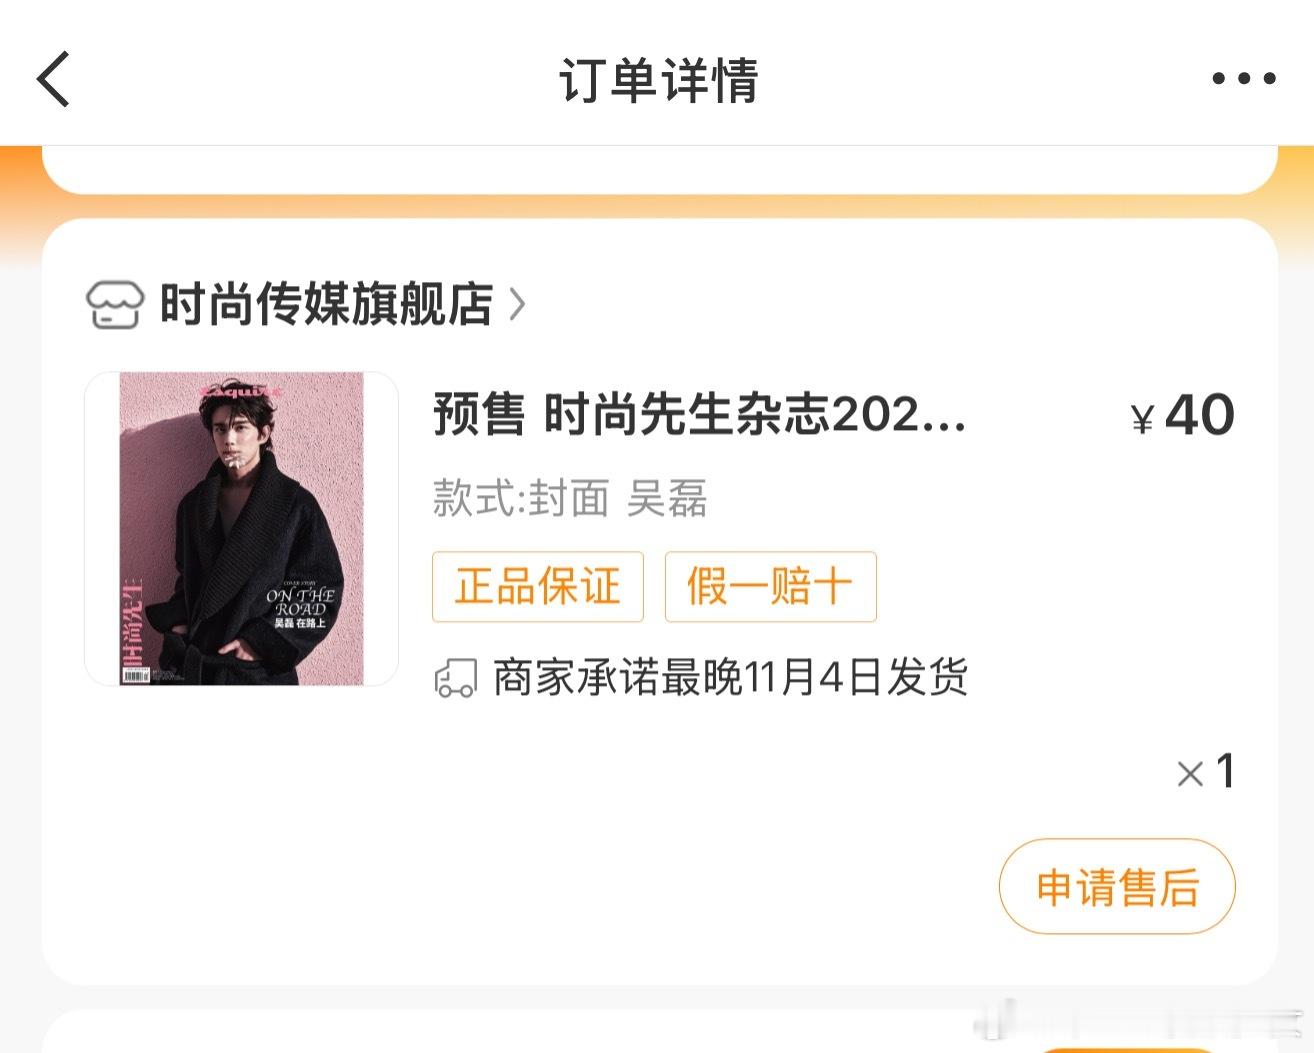1314x1053 pixels.
Task: Click the store icon next to 时尚传媒旗舰店
Action: pyautogui.click(x=115, y=305)
